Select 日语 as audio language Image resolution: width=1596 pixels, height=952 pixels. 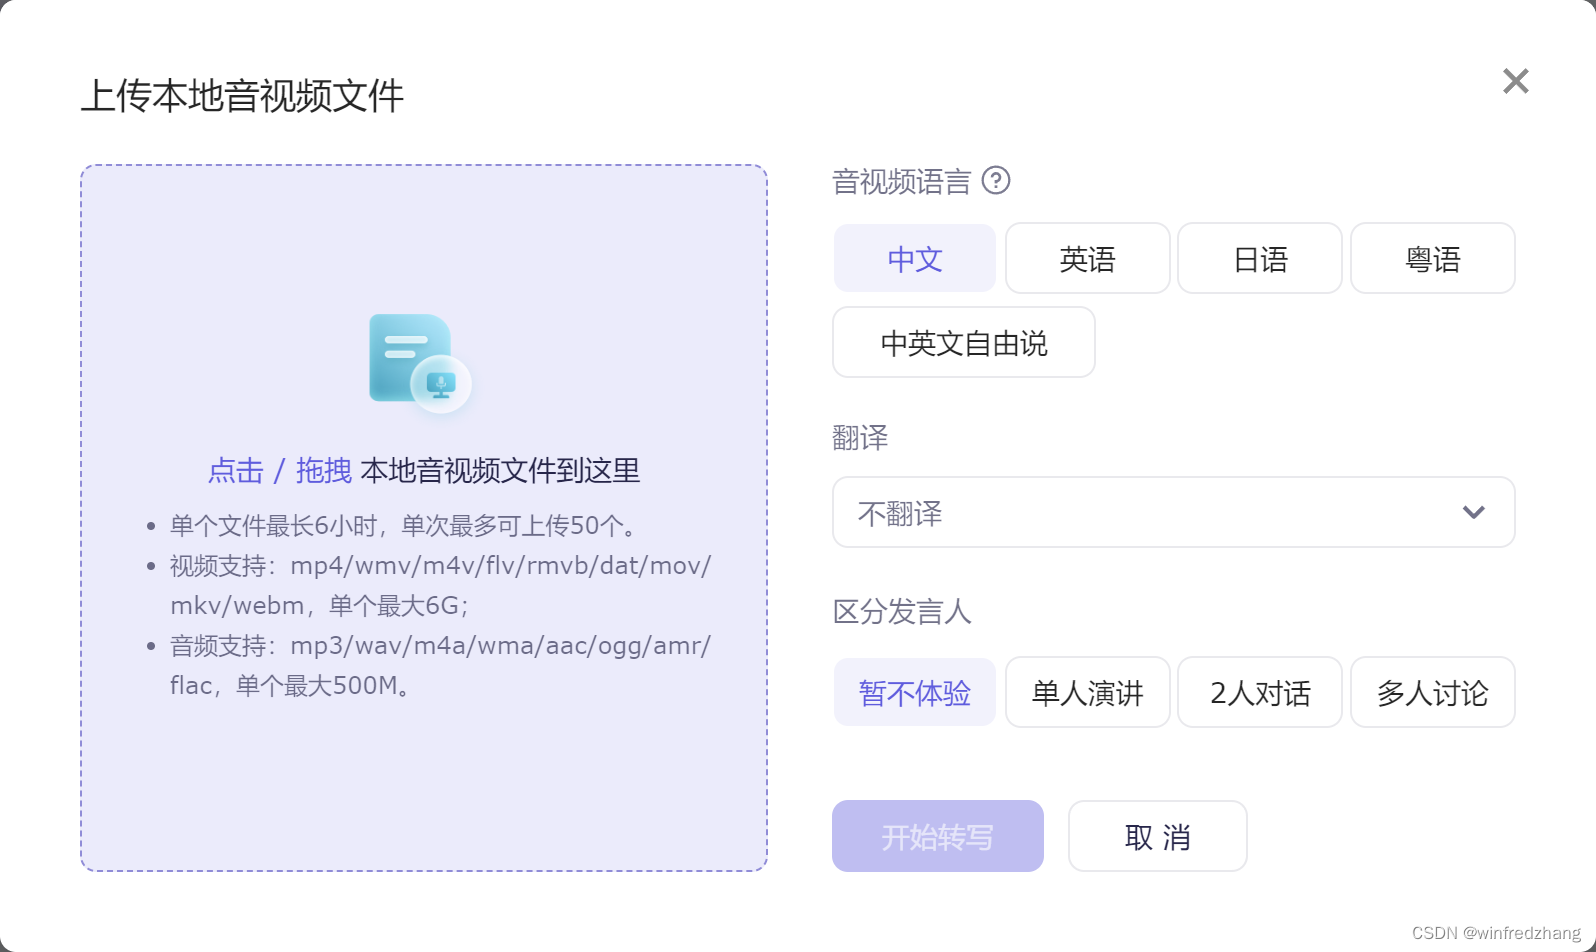click(1260, 259)
